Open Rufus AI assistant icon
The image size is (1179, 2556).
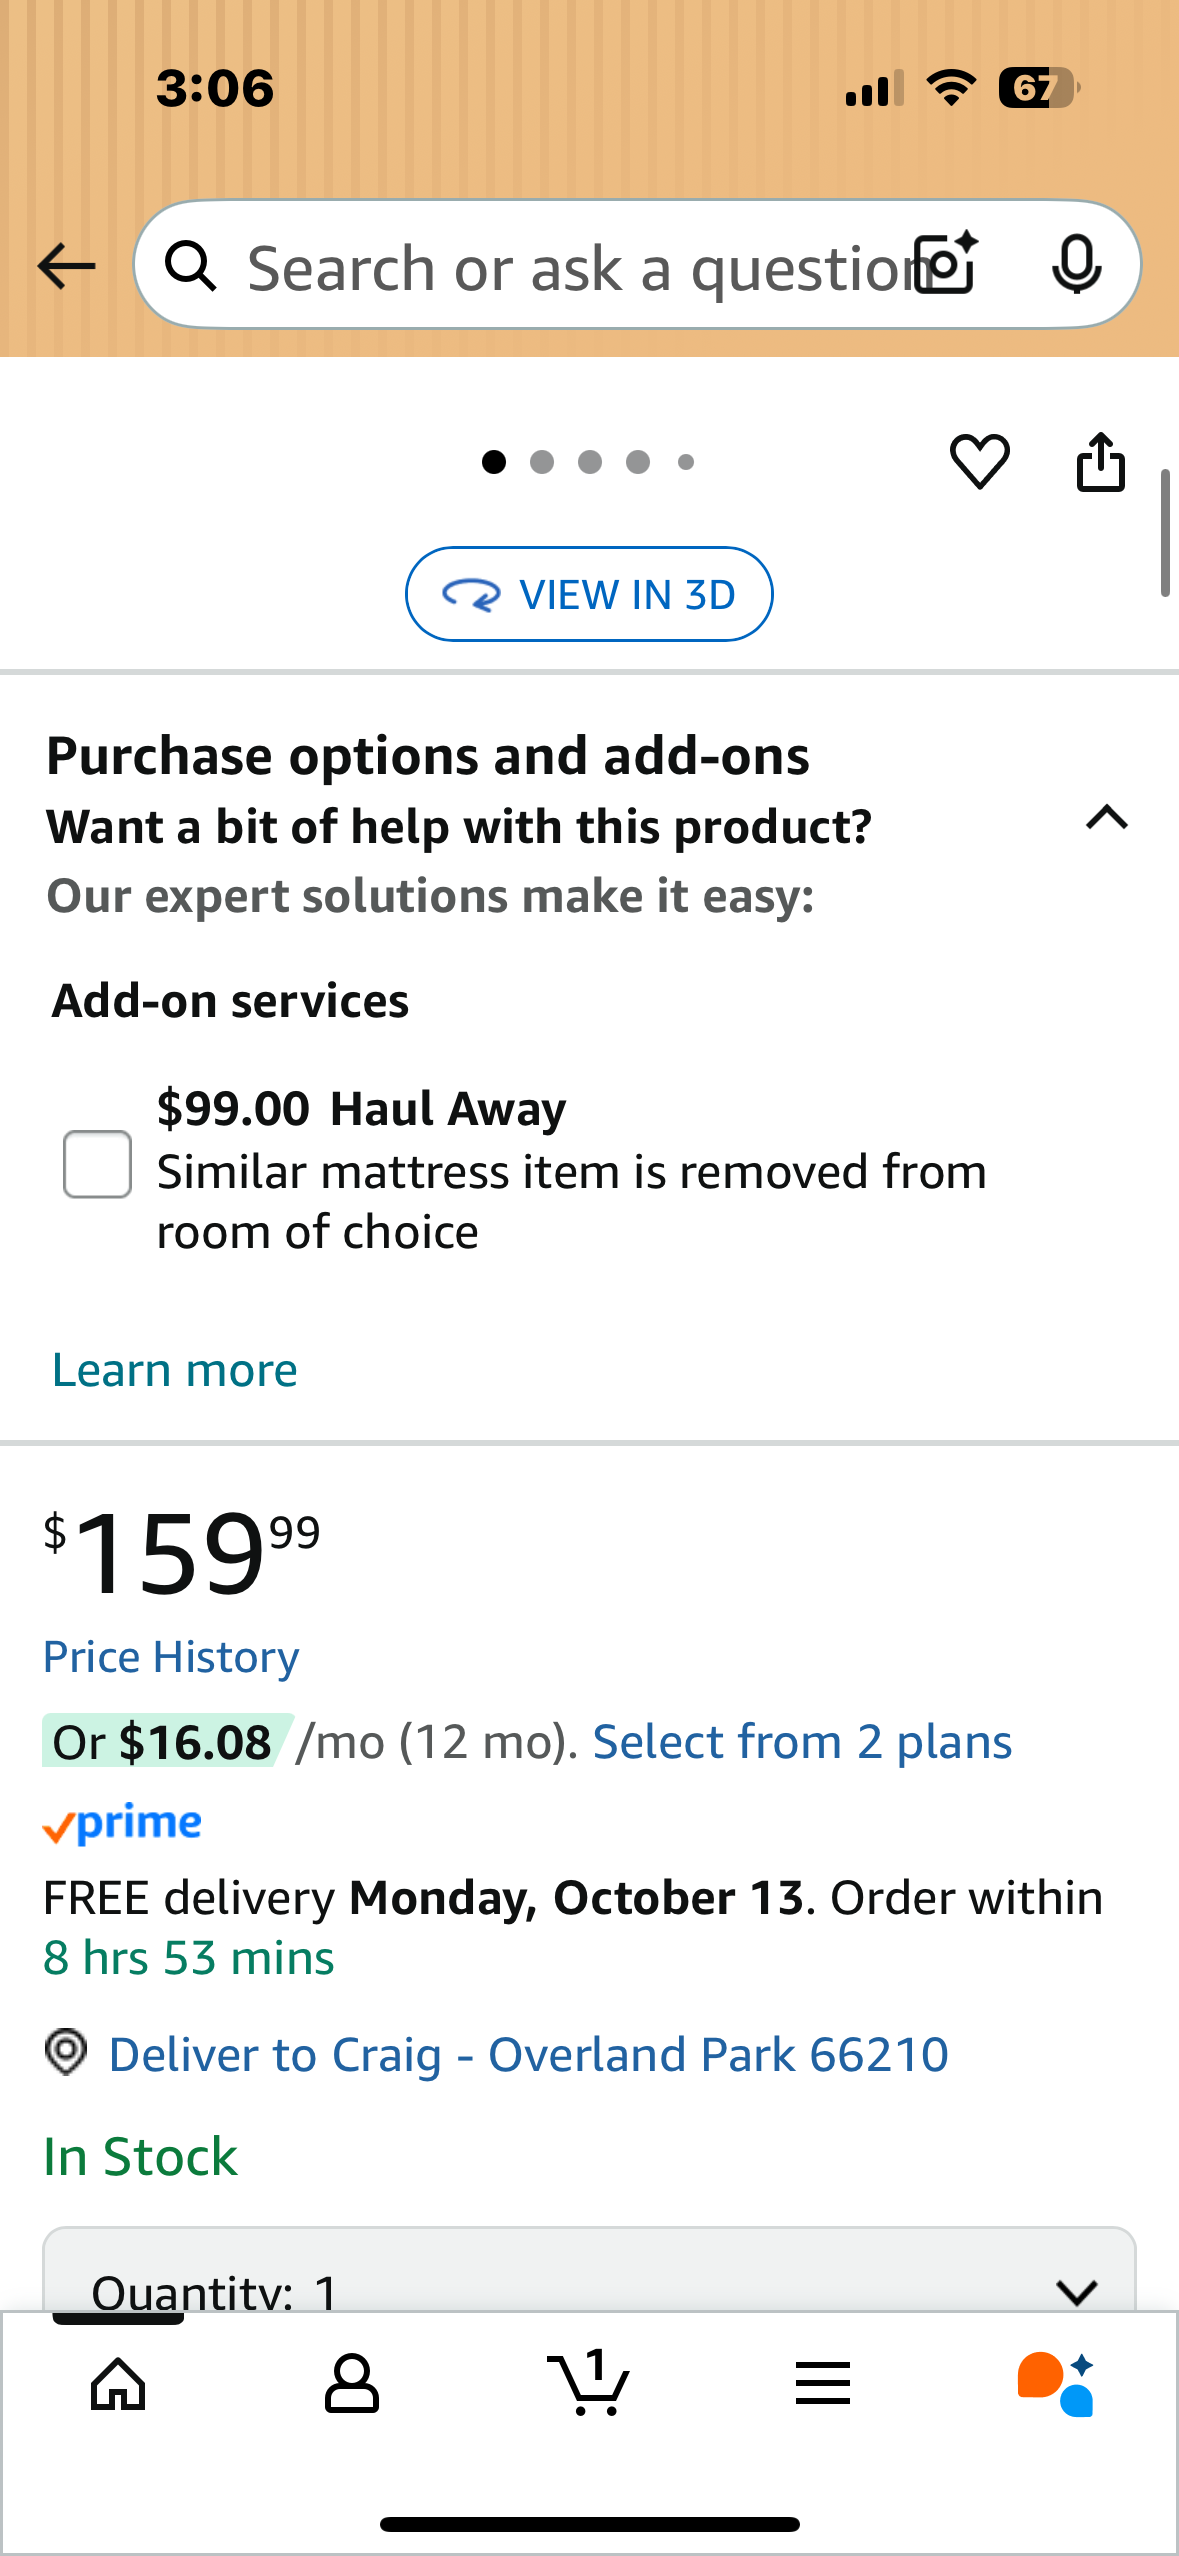click(1055, 2383)
